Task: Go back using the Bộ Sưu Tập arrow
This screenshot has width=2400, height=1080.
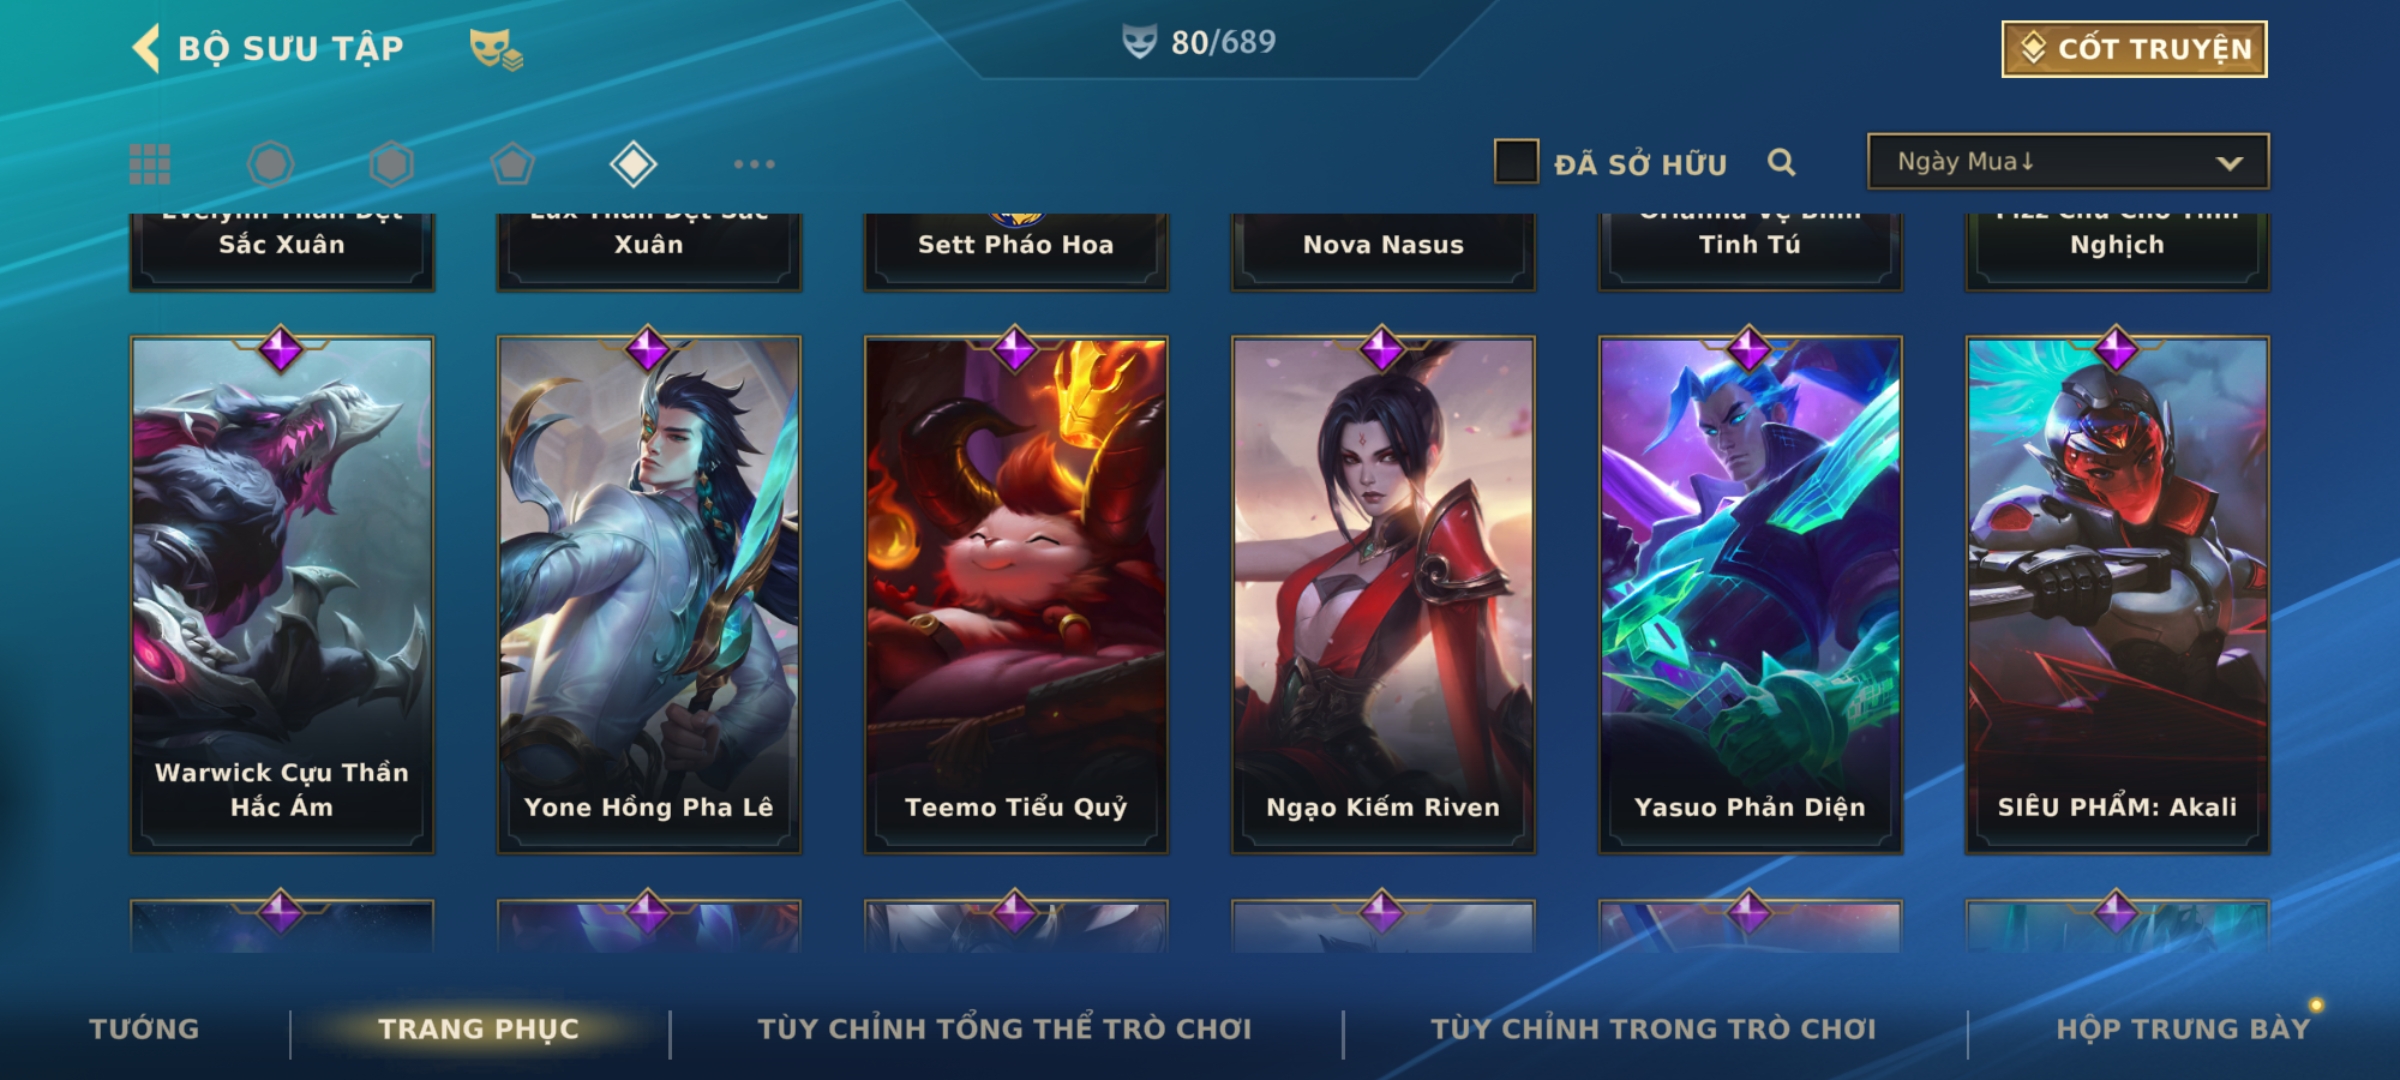Action: [146, 48]
